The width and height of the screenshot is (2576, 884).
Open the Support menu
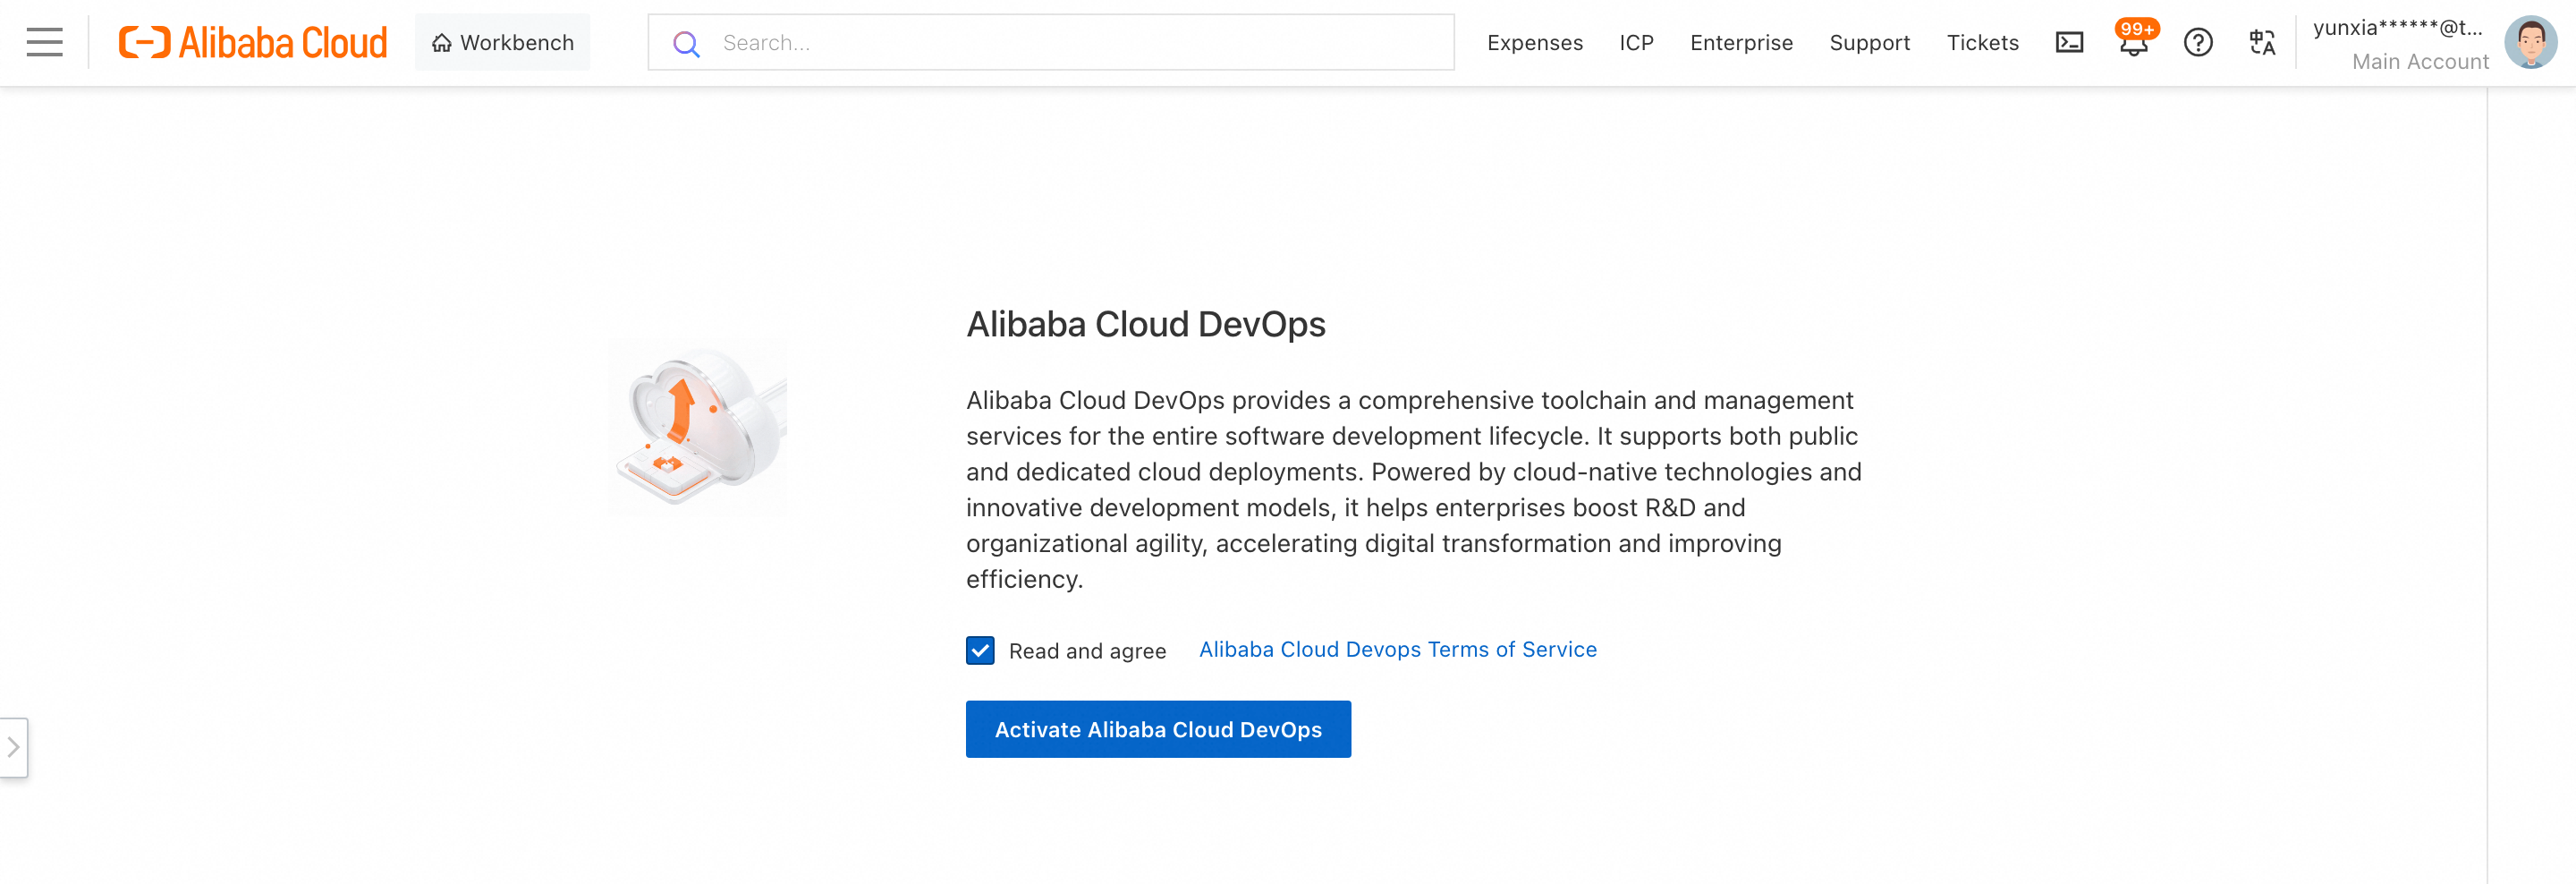1869,43
